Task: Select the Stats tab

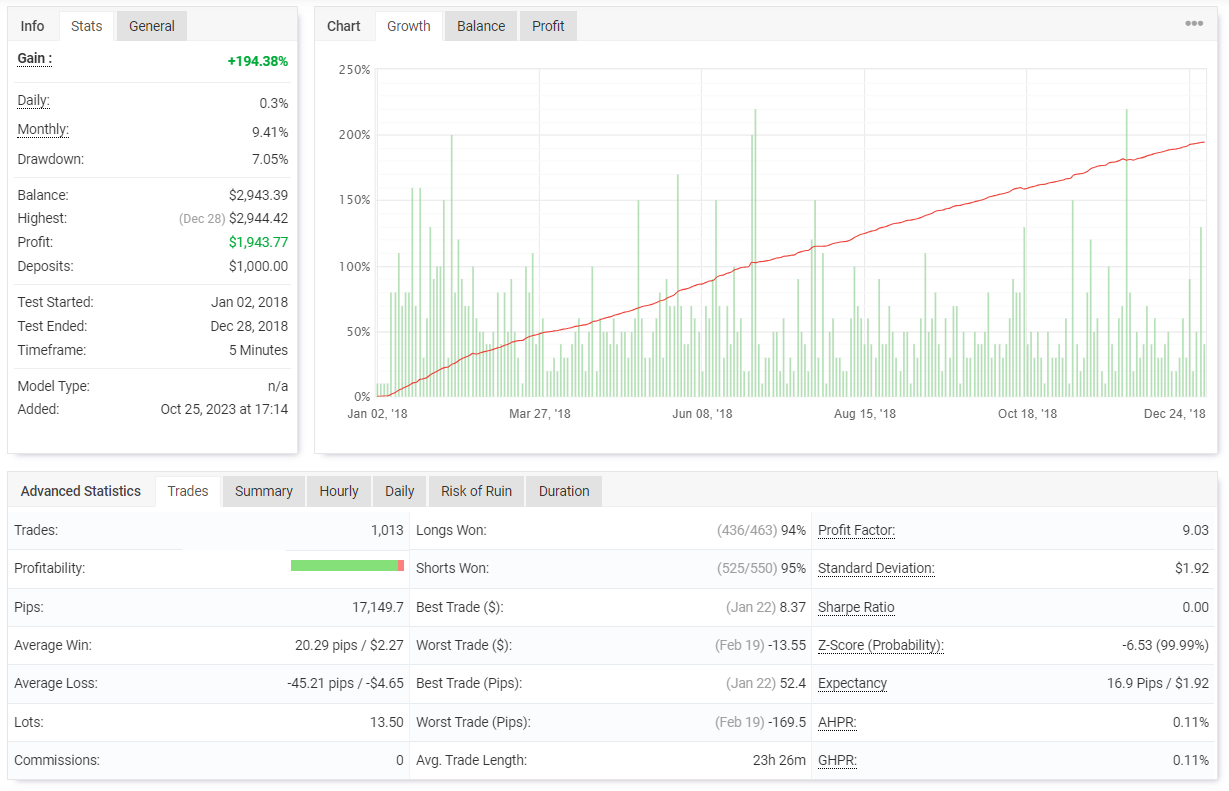Action: (x=87, y=26)
